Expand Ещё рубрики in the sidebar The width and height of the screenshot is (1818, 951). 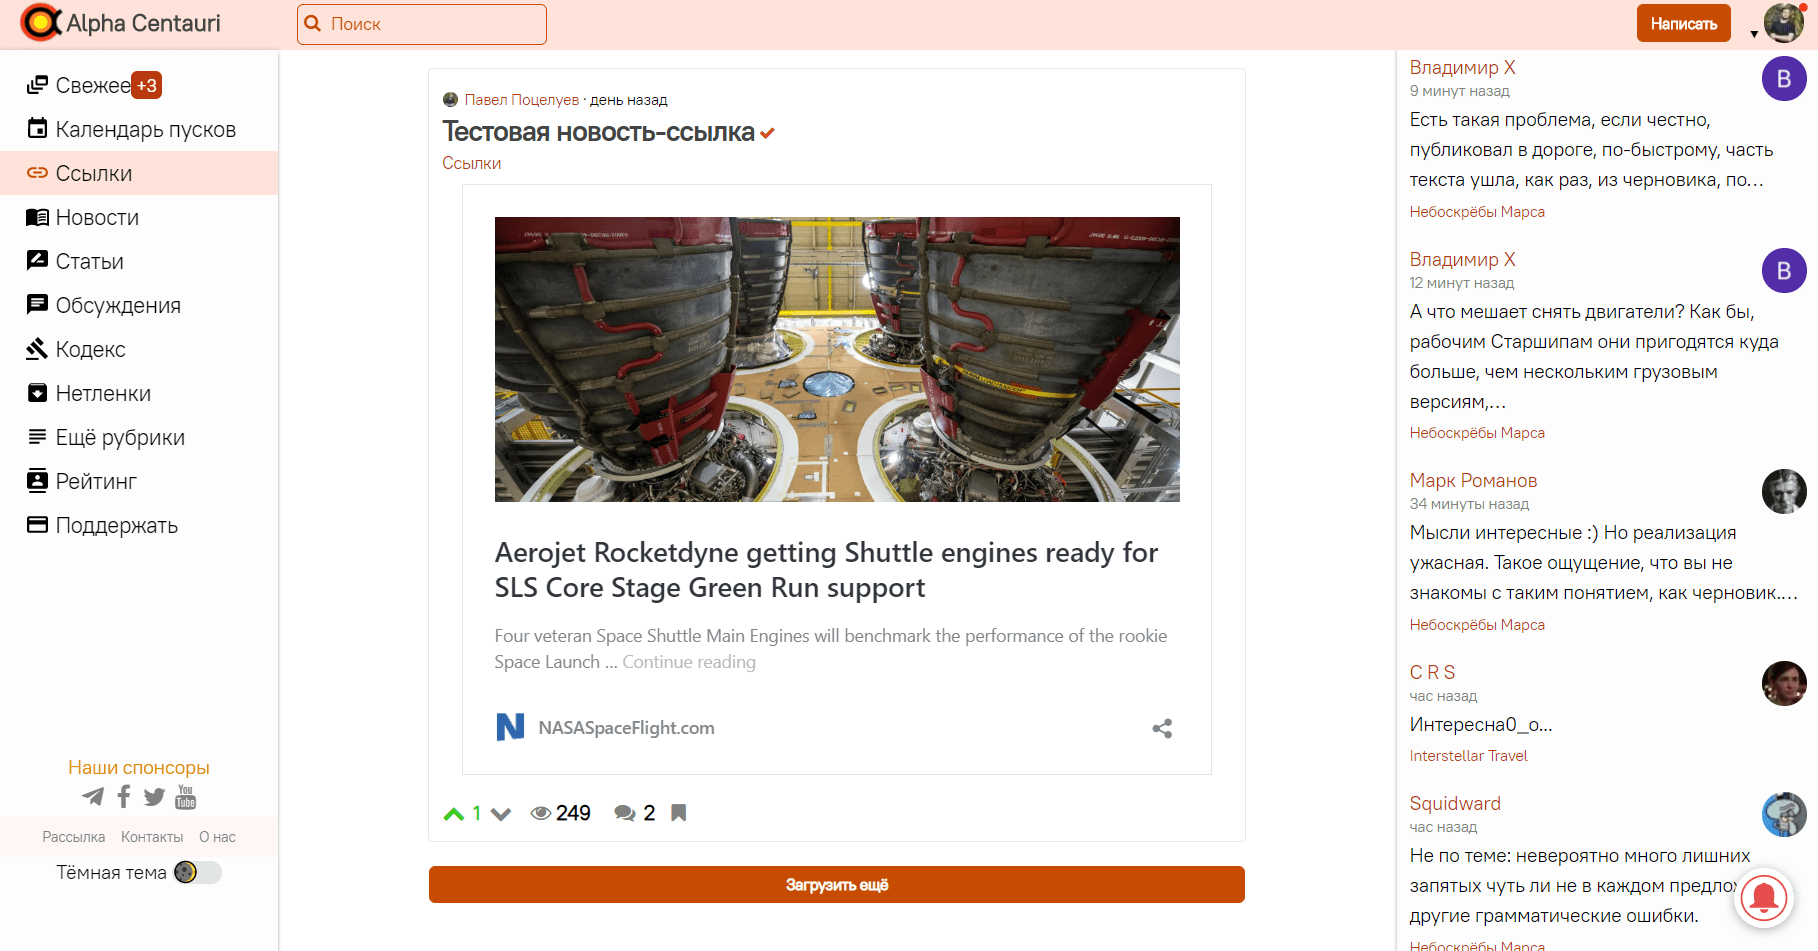tap(120, 437)
